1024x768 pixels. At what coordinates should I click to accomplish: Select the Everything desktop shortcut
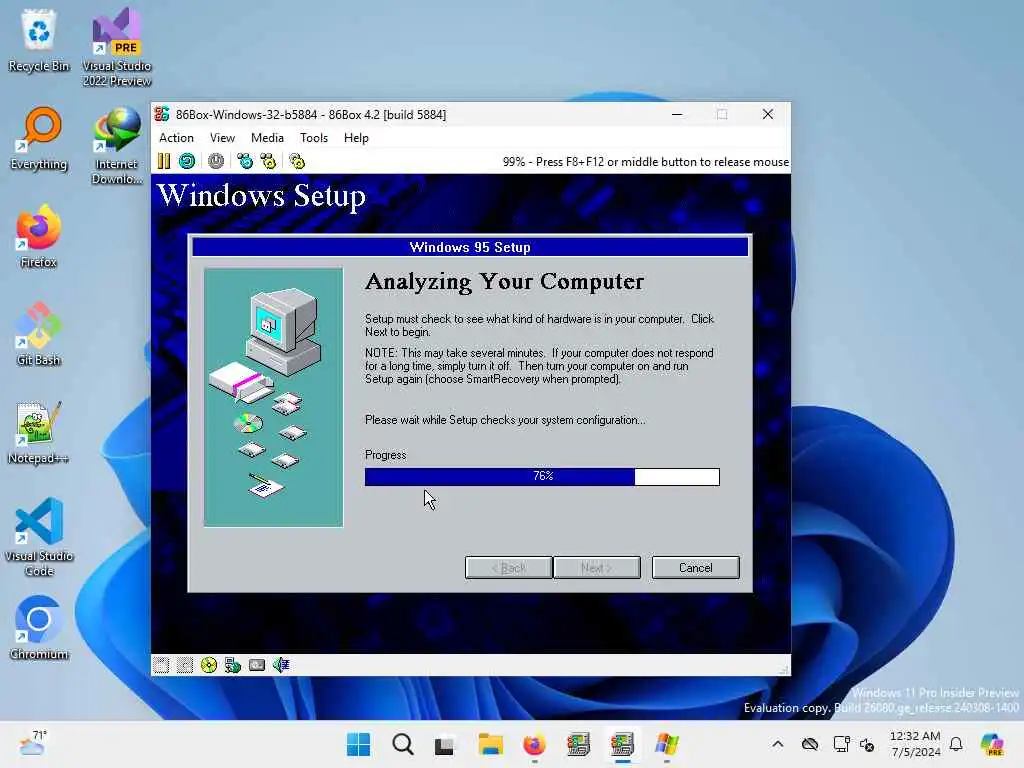(39, 138)
